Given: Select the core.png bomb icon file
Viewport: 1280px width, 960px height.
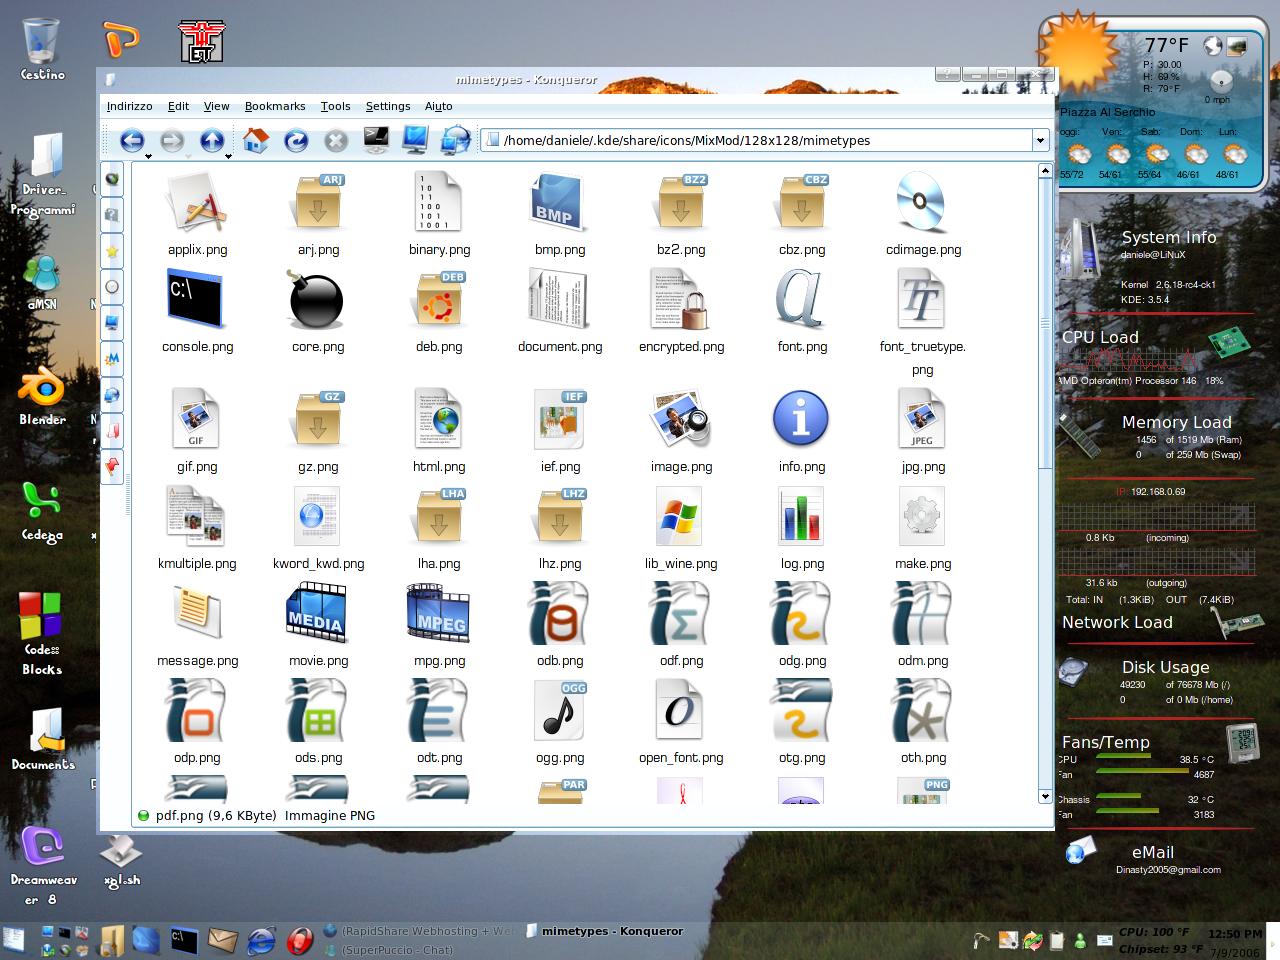Looking at the screenshot, I should coord(318,312).
